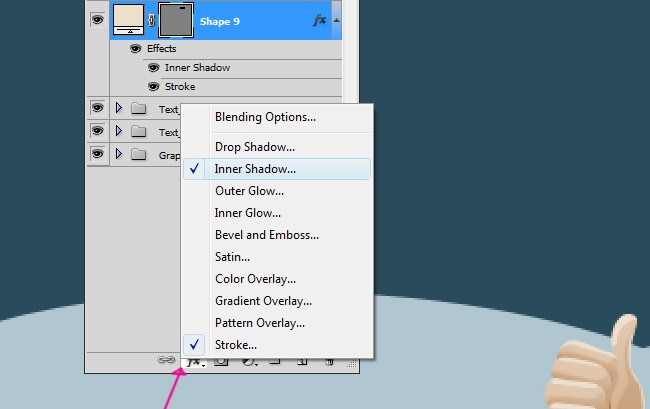The width and height of the screenshot is (650, 409).
Task: Click Shape 9 vector mask thumbnail
Action: pyautogui.click(x=176, y=20)
